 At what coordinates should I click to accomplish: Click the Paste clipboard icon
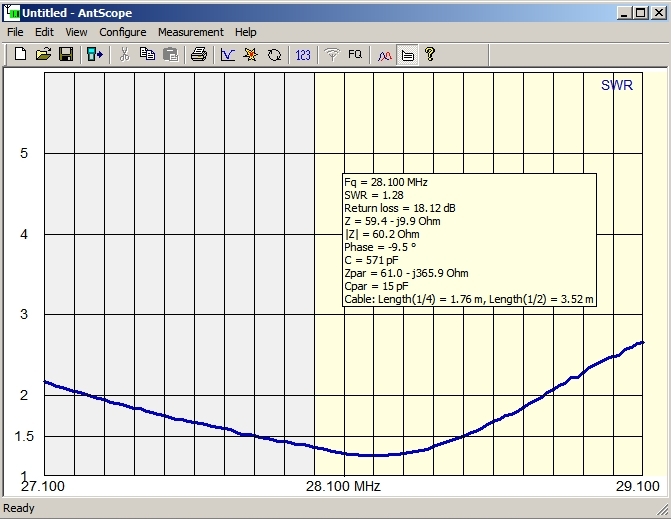pyautogui.click(x=170, y=54)
